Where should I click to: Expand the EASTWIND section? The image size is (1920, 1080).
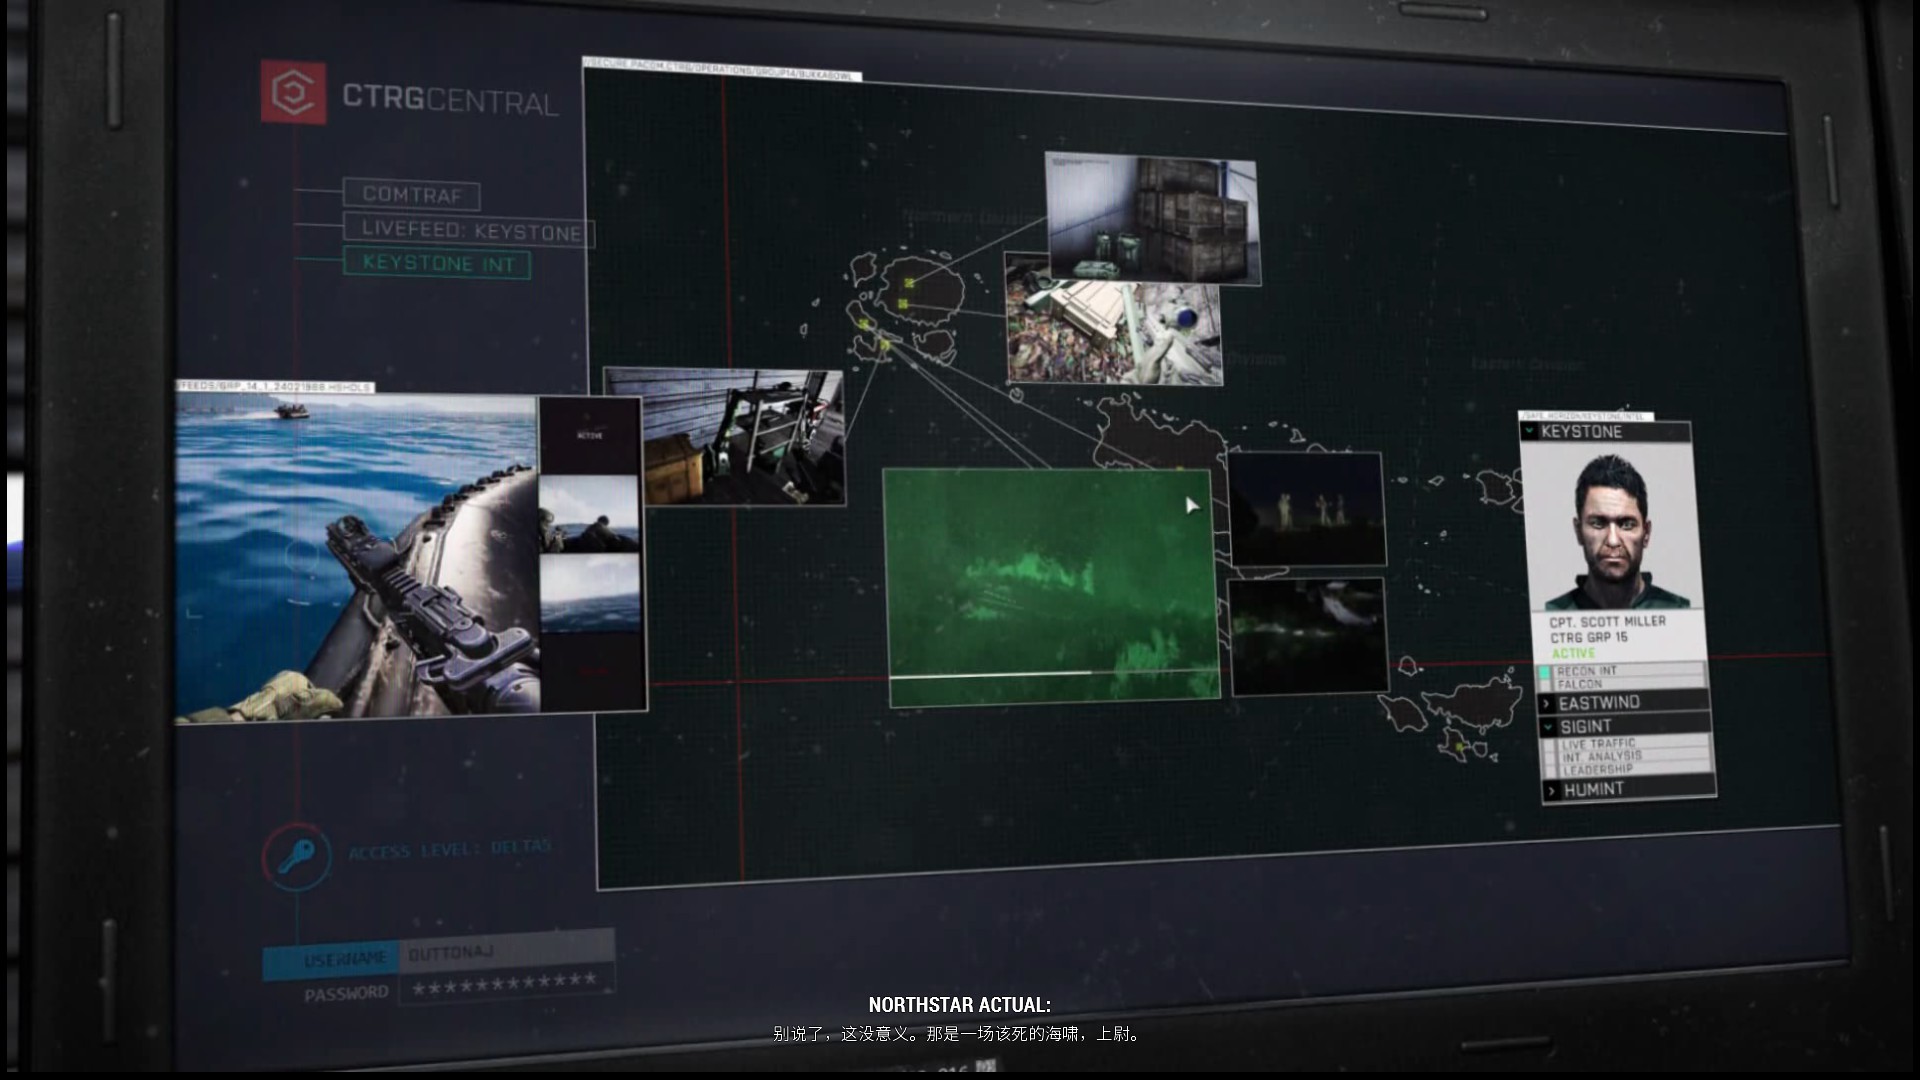click(1625, 703)
